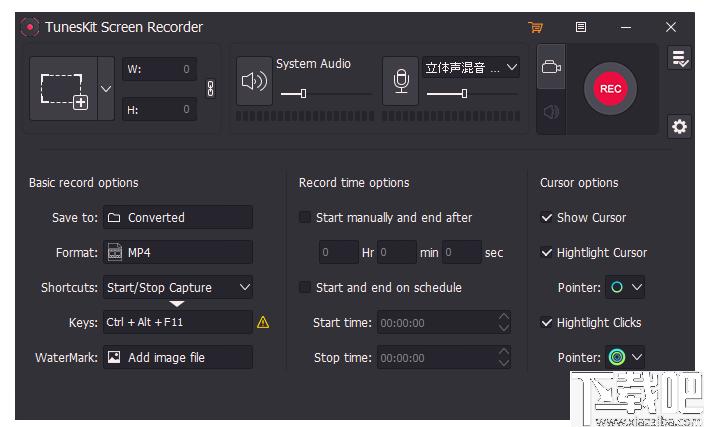Decrease Stop time with down stepper arrow
The width and height of the screenshot is (706, 427).
[504, 363]
